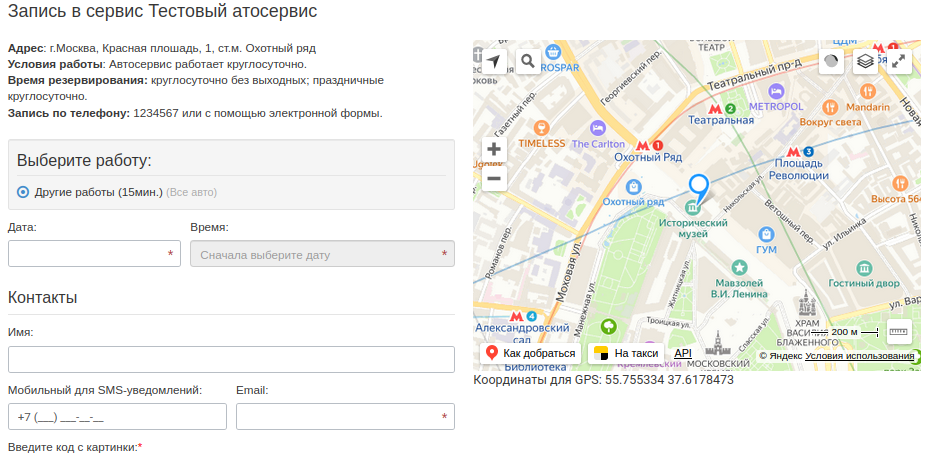Viewport: 931px width, 457px height.
Task: Click the Выберите работу heading
Action: pyautogui.click(x=84, y=161)
